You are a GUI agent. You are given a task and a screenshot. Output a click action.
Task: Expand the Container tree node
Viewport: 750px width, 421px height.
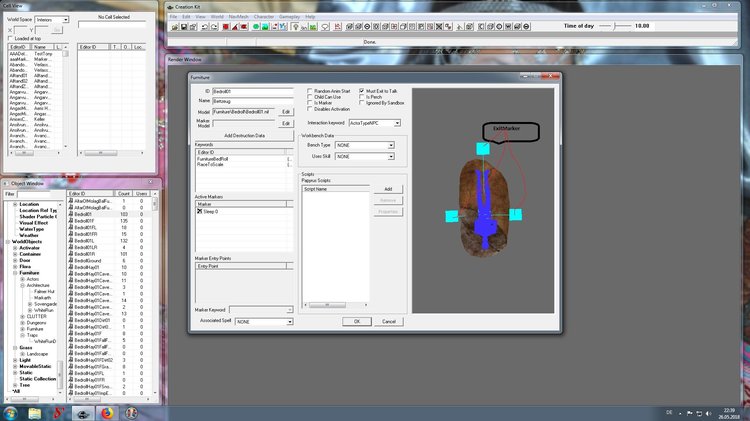[x=15, y=254]
